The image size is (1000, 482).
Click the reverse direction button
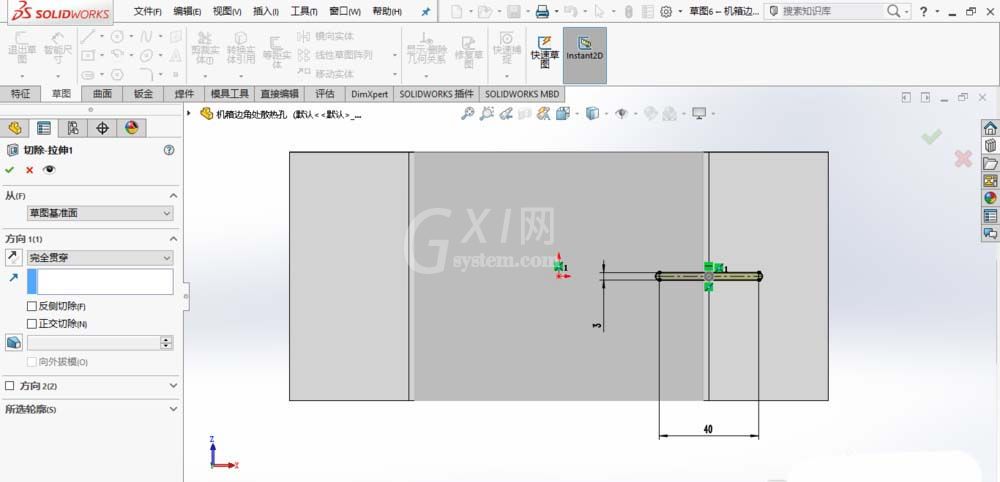[13, 258]
